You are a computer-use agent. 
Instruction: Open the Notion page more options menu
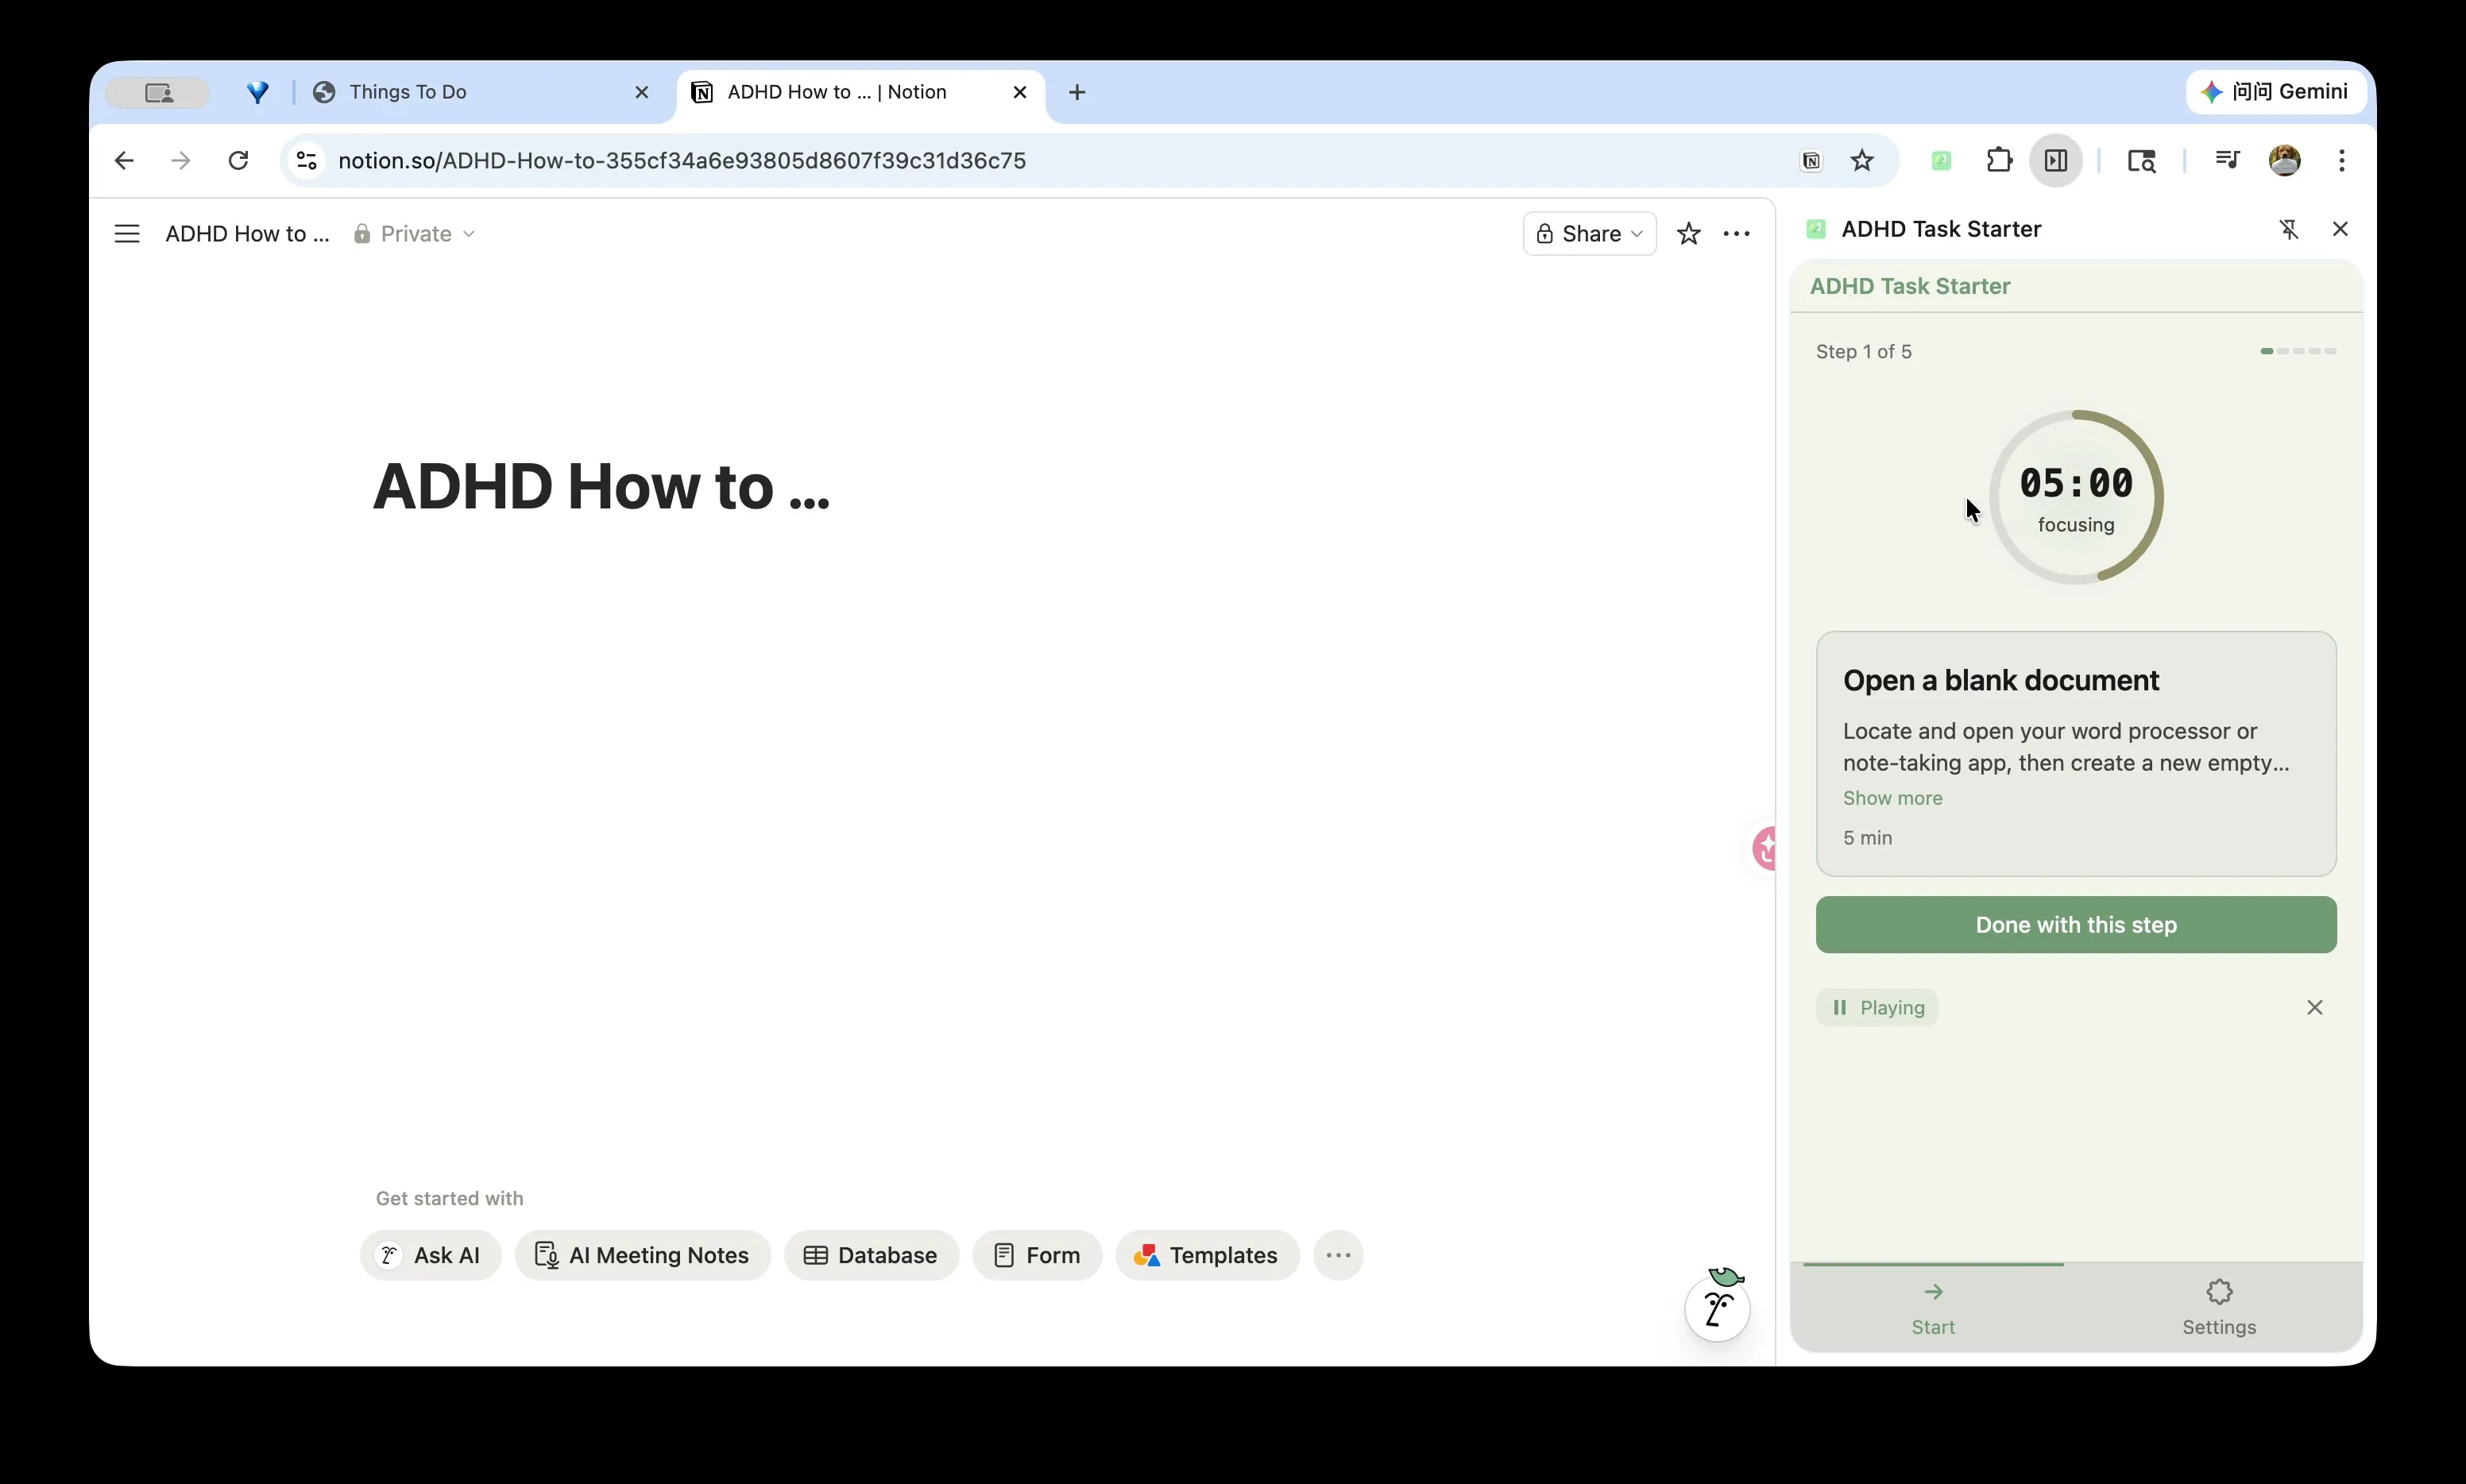tap(1736, 234)
